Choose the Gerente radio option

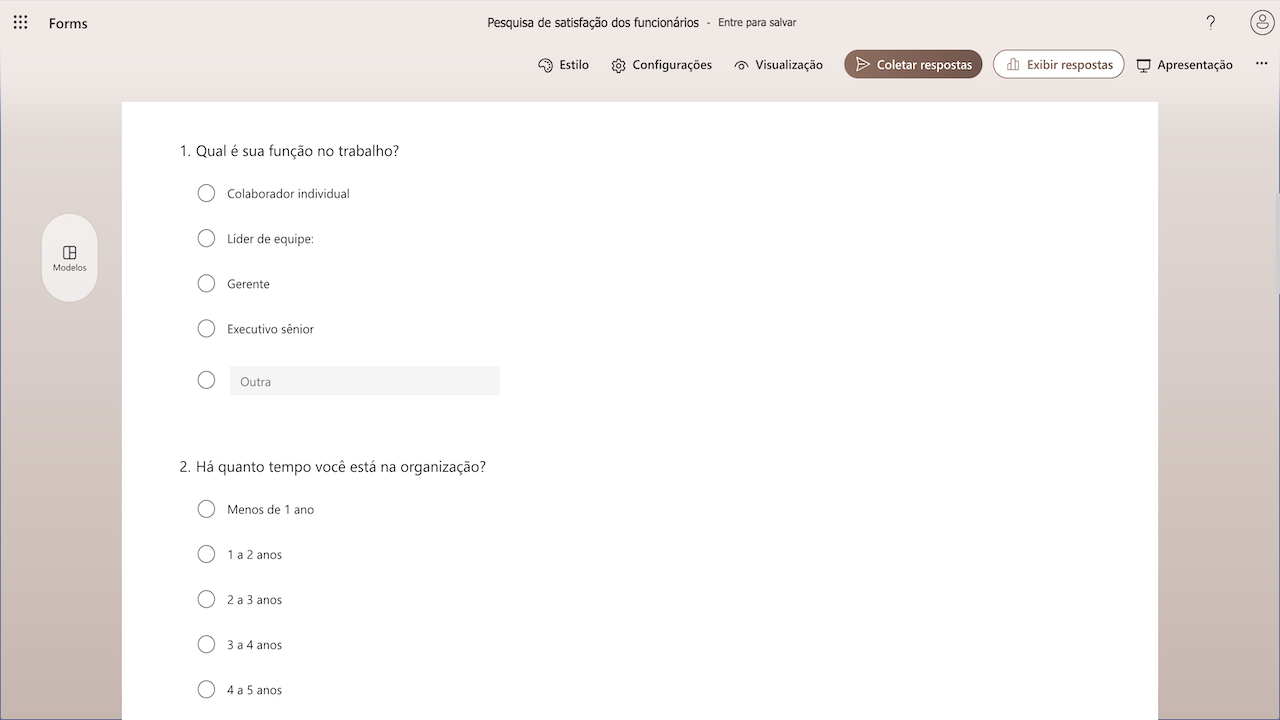click(x=207, y=284)
